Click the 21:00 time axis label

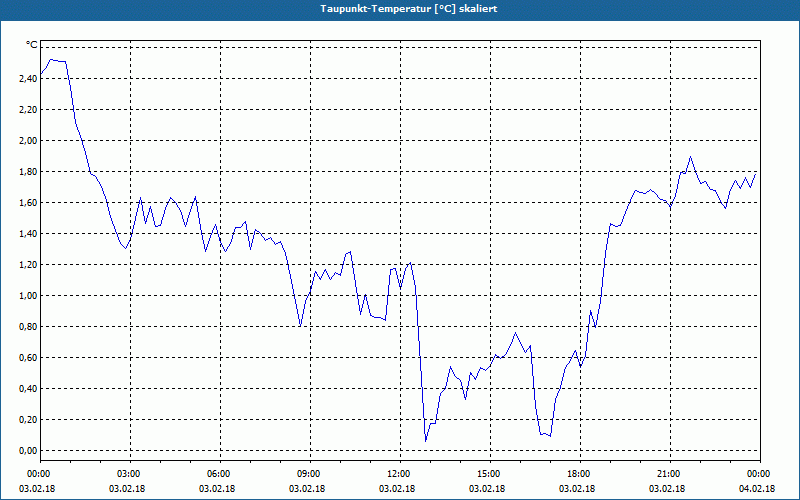click(670, 474)
